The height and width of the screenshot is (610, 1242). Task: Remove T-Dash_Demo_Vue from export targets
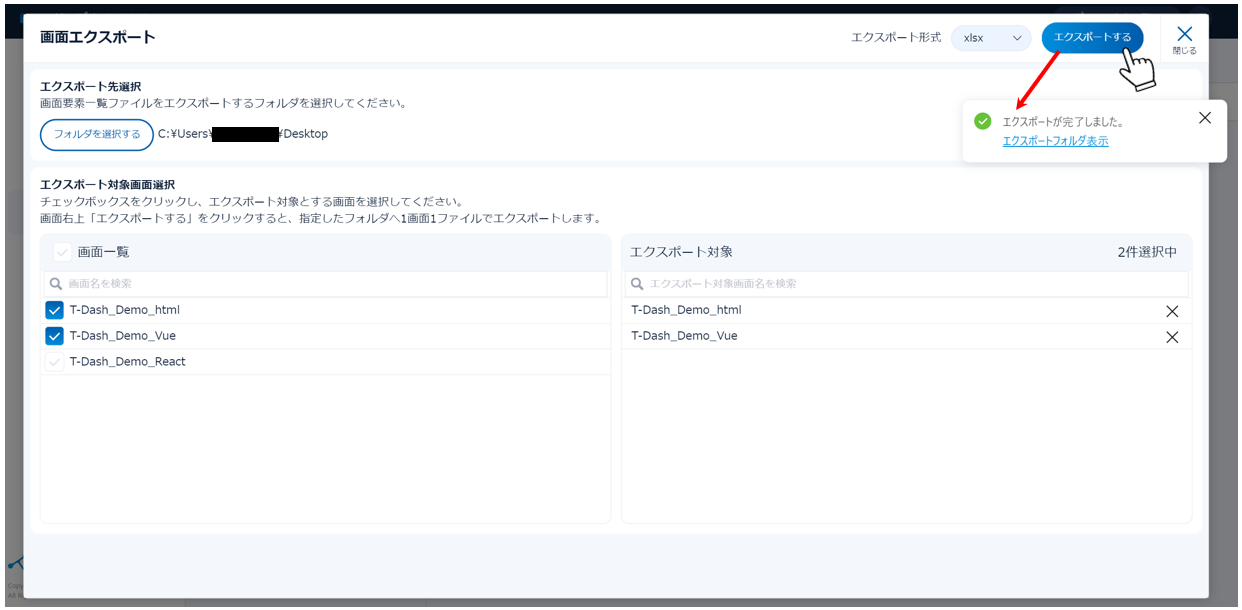click(1172, 337)
